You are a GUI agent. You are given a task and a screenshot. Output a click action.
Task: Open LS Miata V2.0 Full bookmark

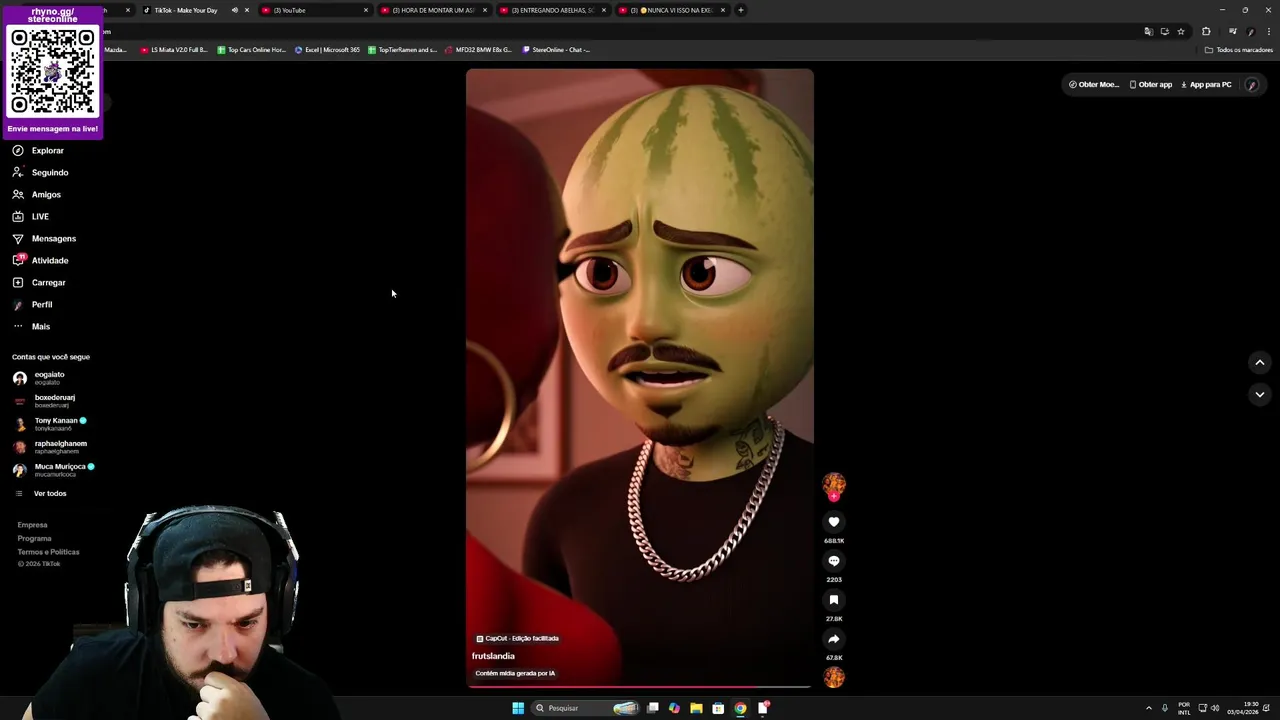[x=174, y=50]
